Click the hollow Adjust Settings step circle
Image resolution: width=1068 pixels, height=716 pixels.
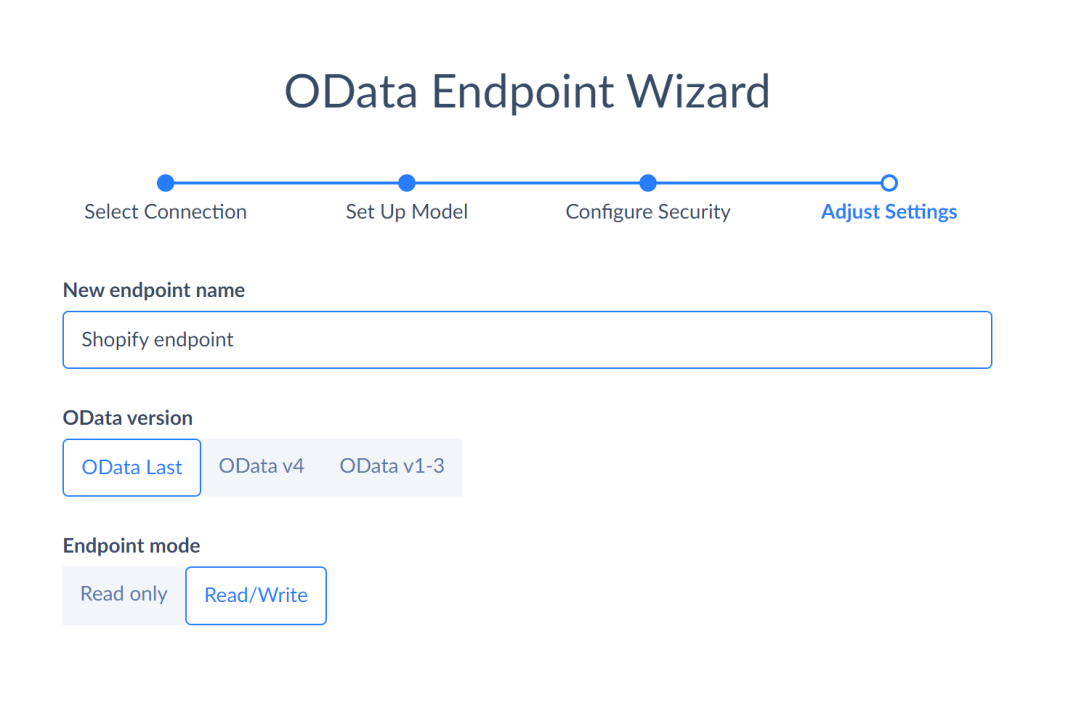889,183
